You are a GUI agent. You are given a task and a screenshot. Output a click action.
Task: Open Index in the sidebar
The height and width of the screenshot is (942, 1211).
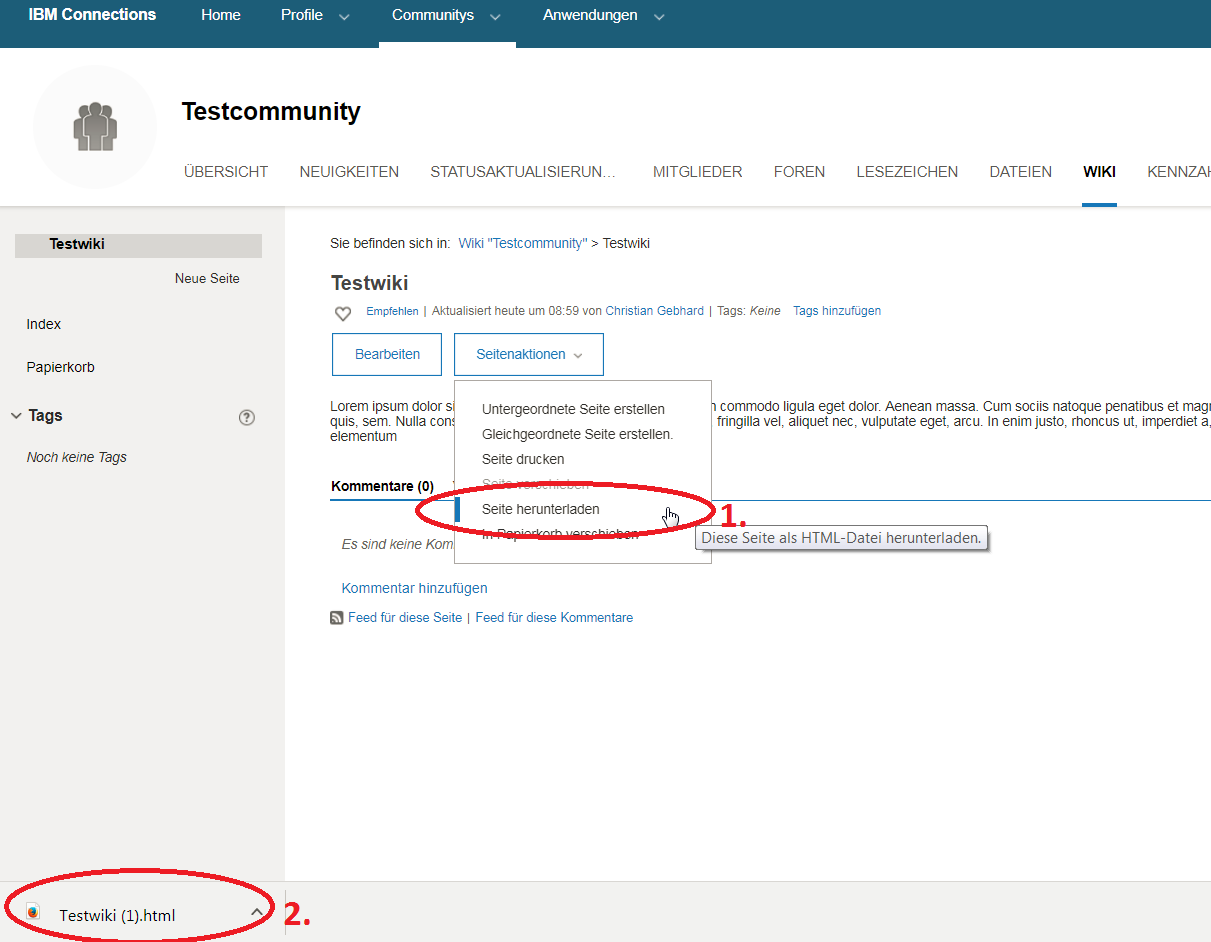(x=44, y=324)
